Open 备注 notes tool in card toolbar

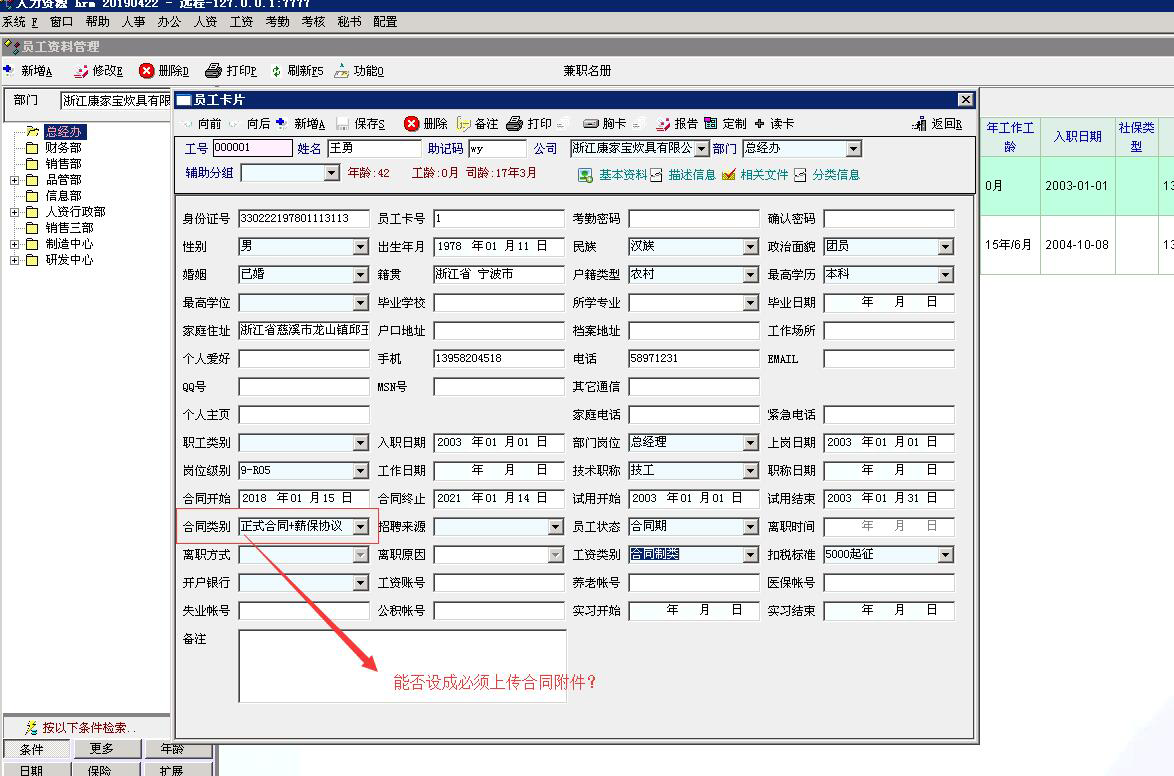coord(464,124)
